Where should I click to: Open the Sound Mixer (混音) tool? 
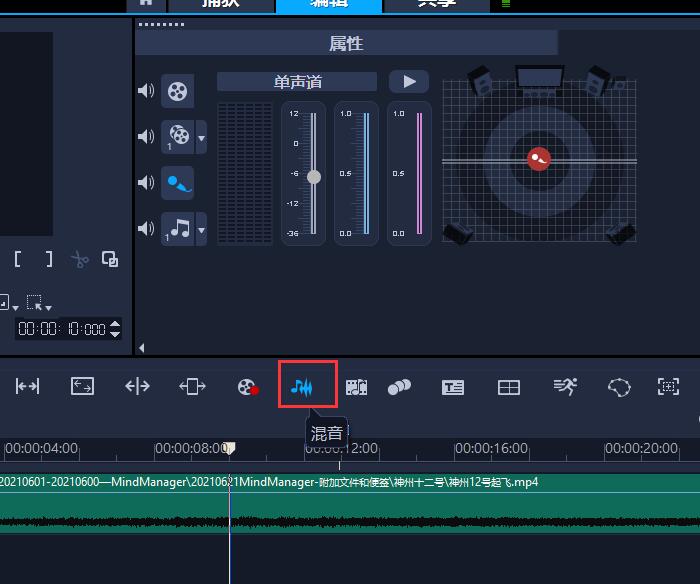click(307, 386)
